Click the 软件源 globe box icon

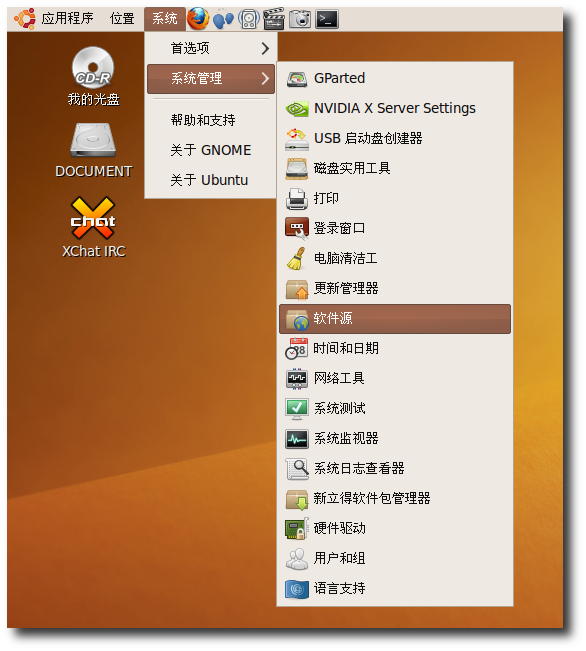click(297, 319)
